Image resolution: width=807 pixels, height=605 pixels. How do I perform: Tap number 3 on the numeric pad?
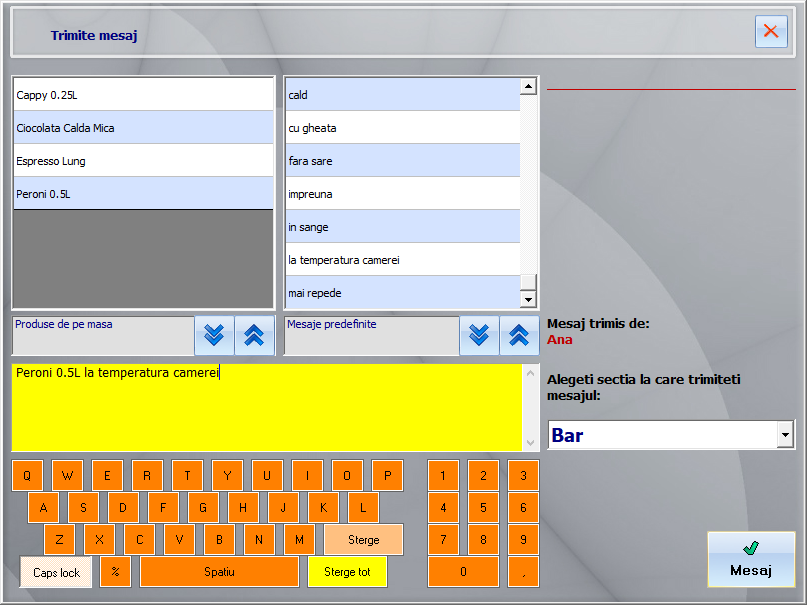tap(523, 475)
